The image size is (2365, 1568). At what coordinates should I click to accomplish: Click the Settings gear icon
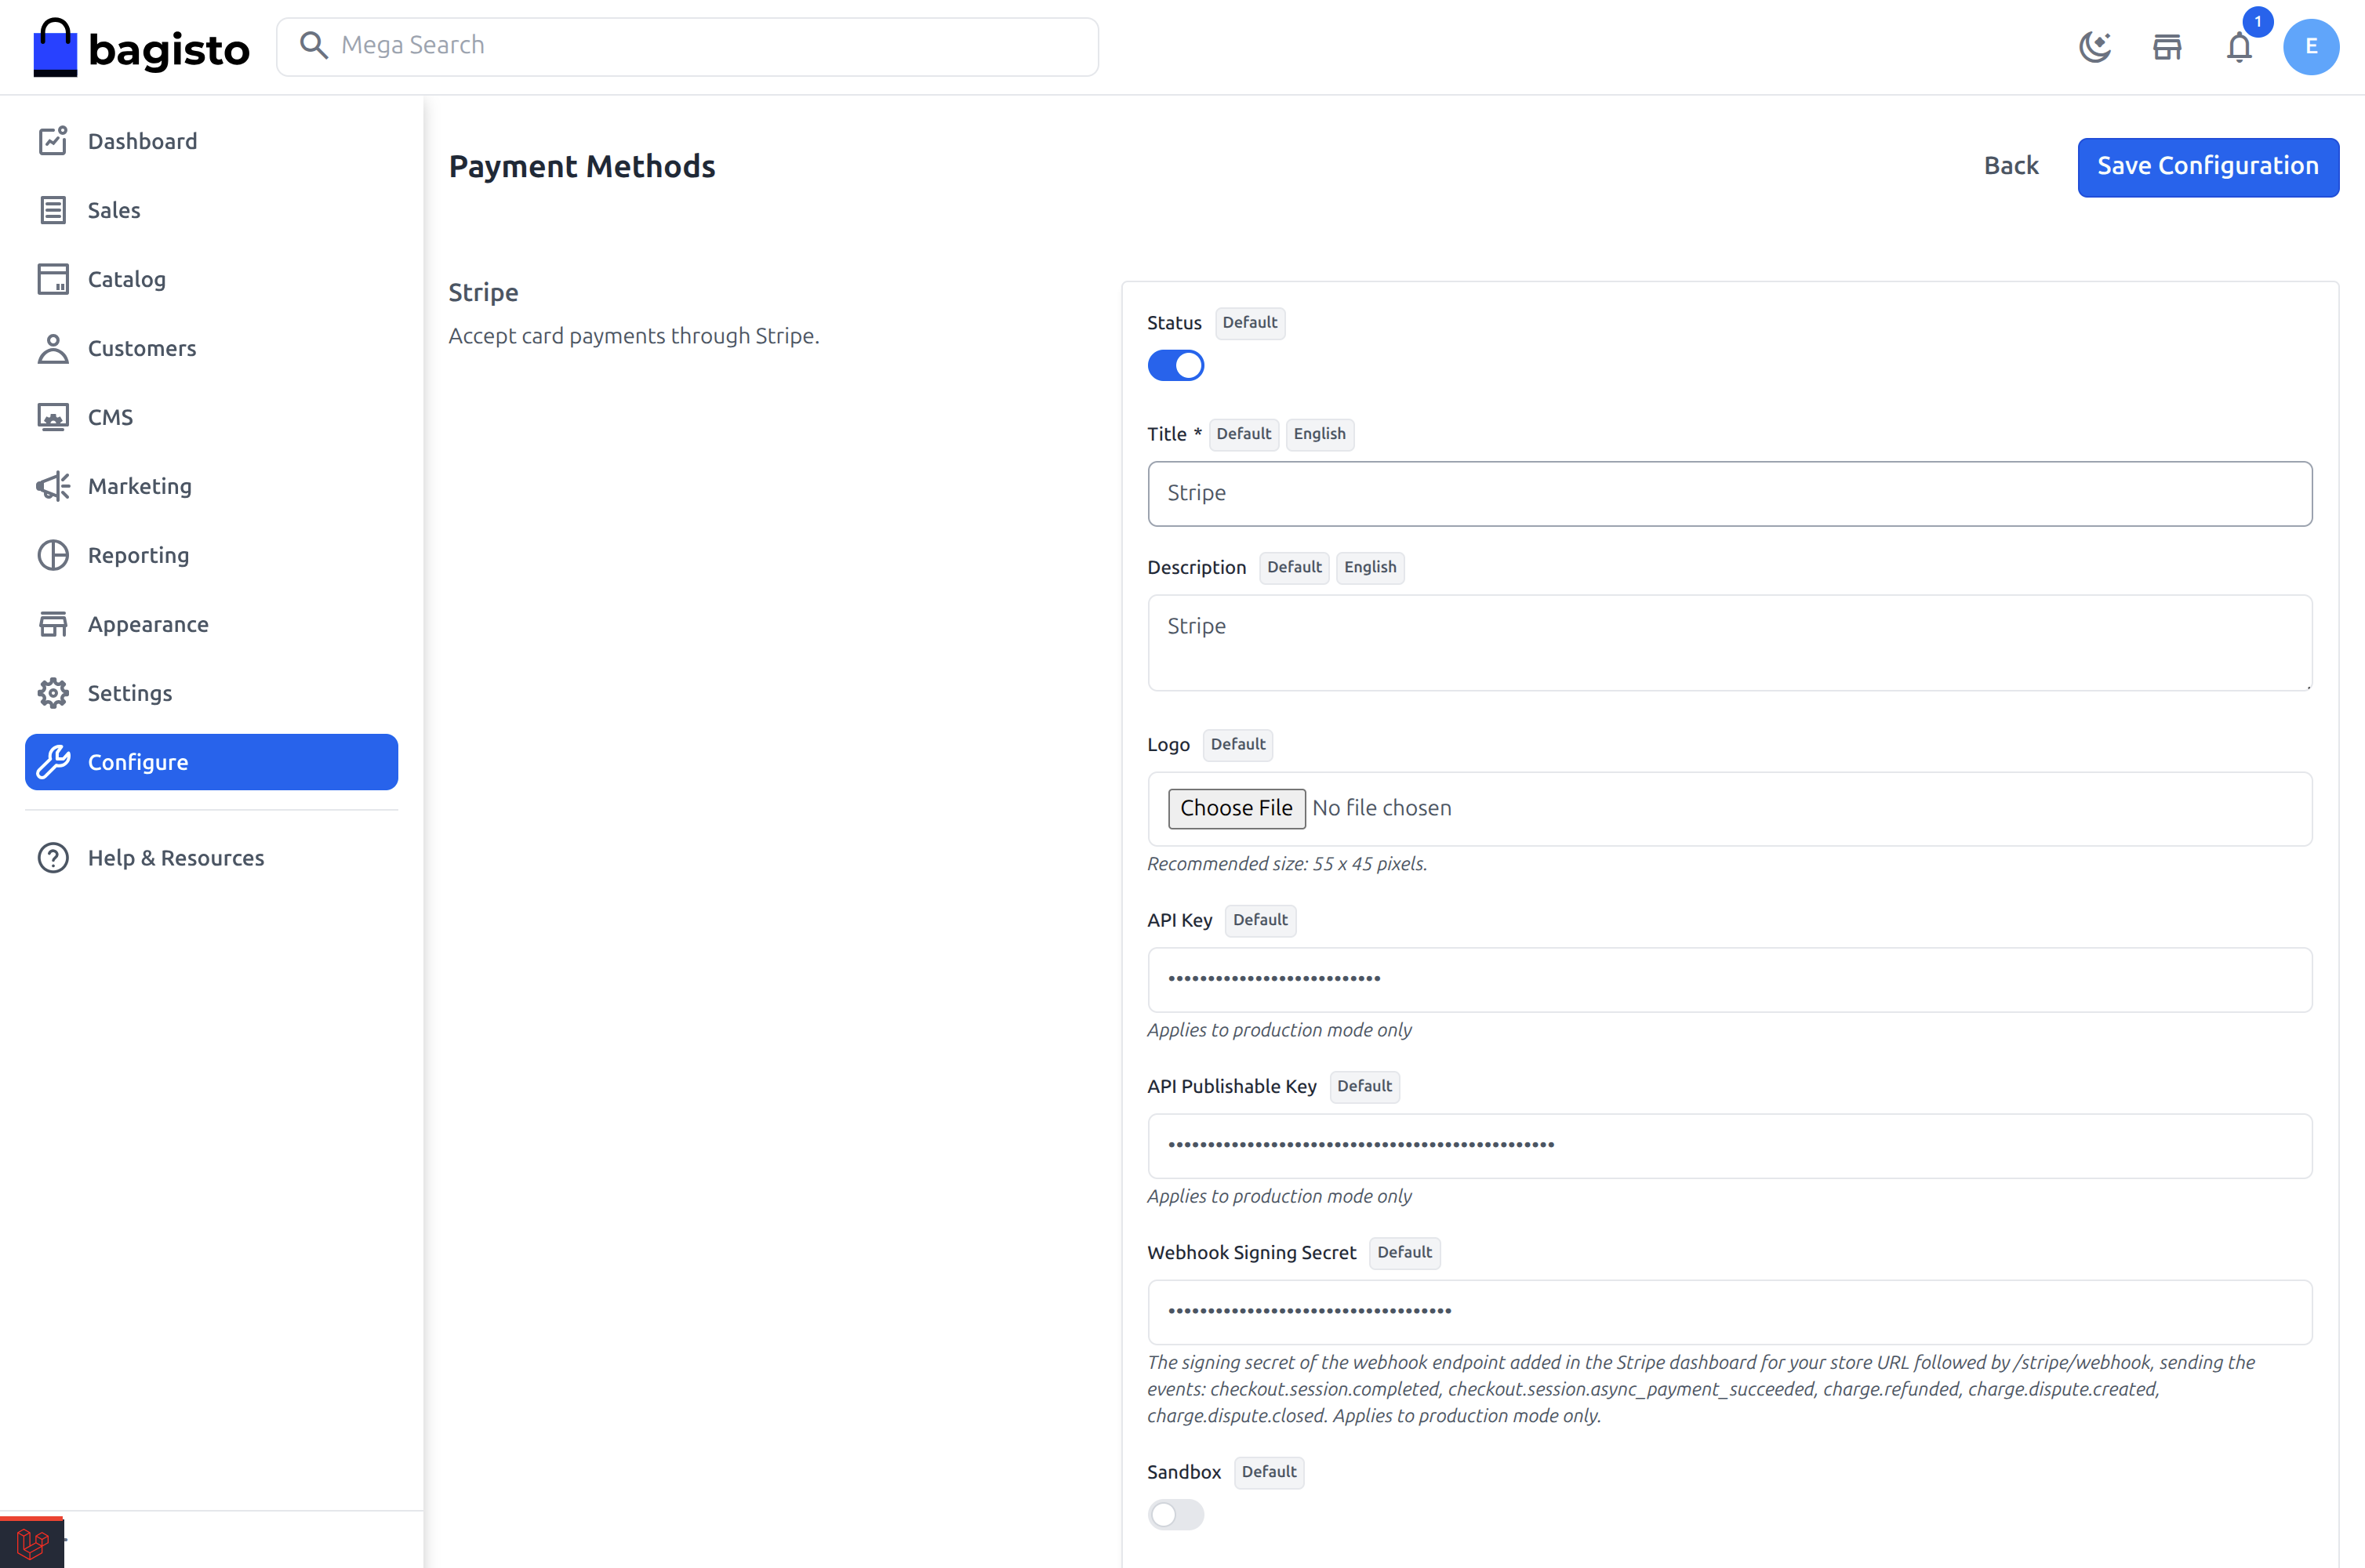53,693
